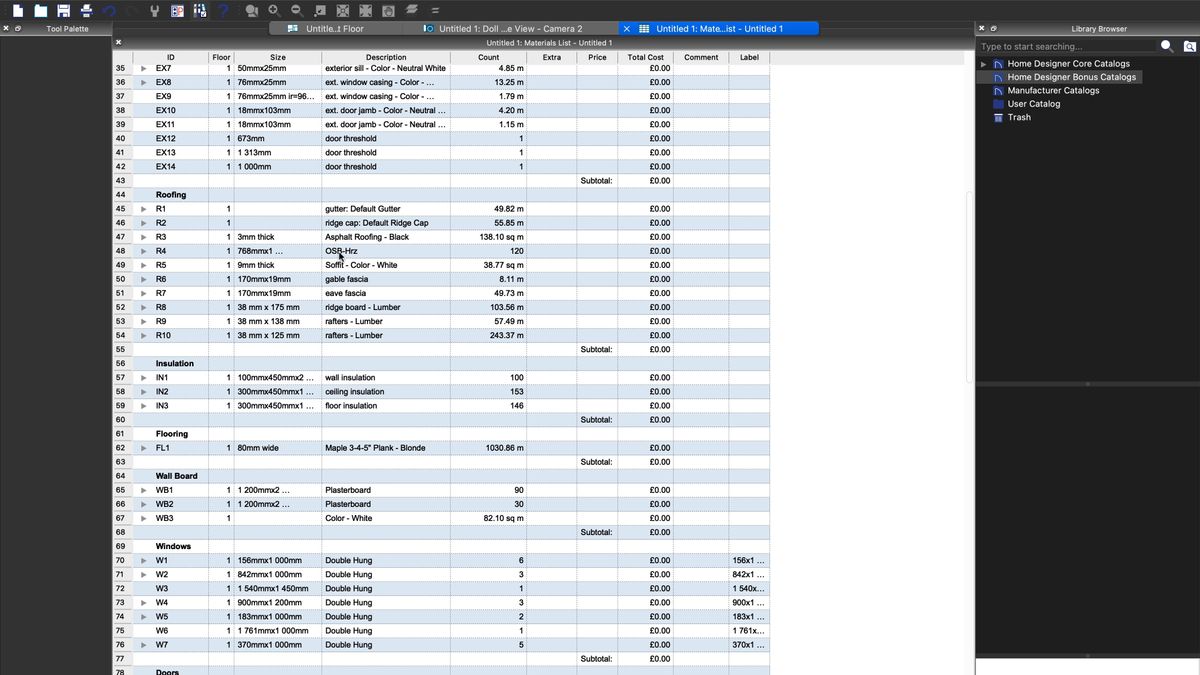
Task: Expand Home Designer Core Catalogs
Action: (x=983, y=63)
